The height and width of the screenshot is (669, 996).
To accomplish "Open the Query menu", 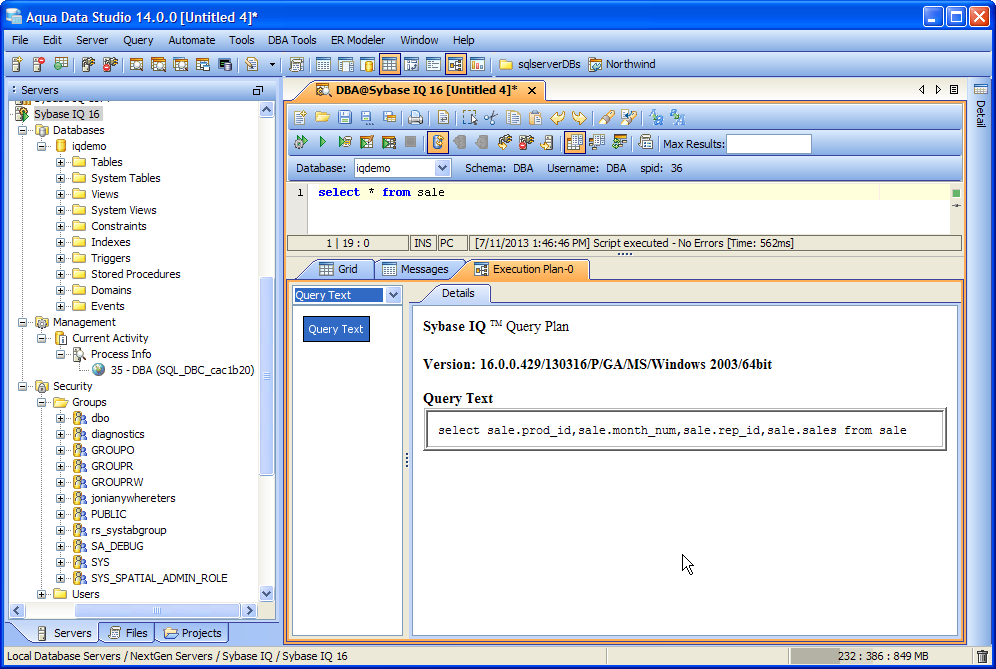I will tap(138, 40).
